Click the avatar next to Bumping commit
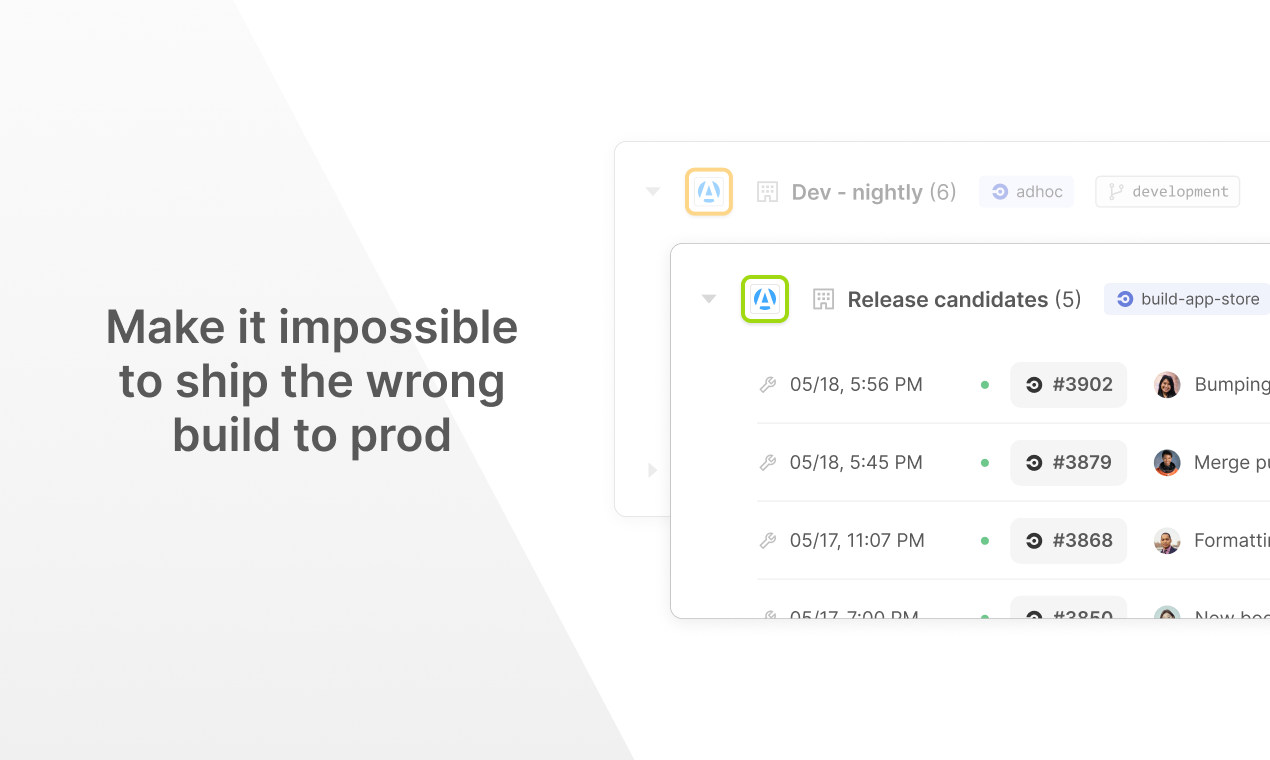 [x=1167, y=385]
